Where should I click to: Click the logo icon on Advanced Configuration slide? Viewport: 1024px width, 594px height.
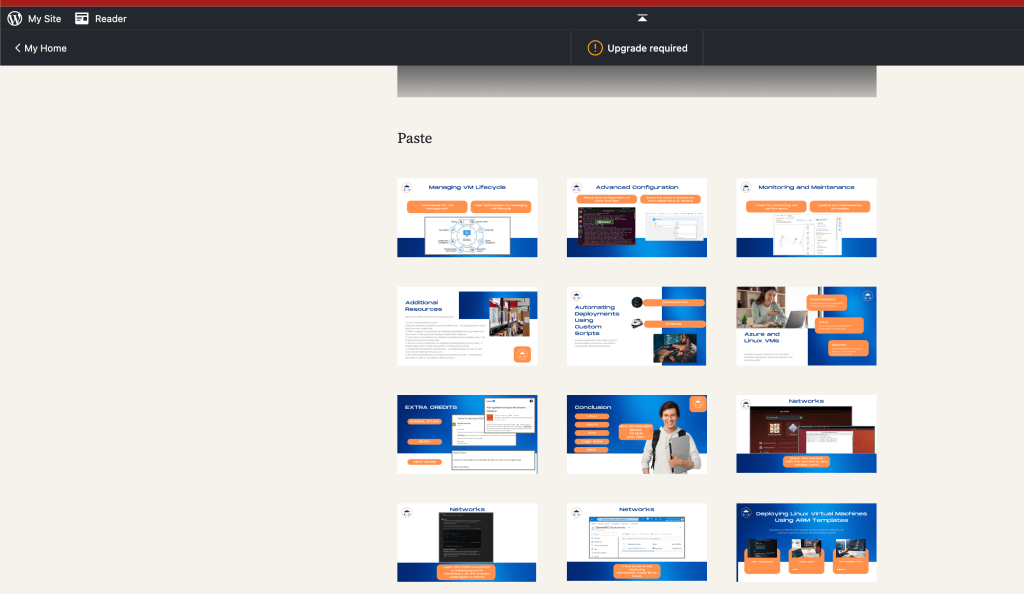(x=577, y=187)
